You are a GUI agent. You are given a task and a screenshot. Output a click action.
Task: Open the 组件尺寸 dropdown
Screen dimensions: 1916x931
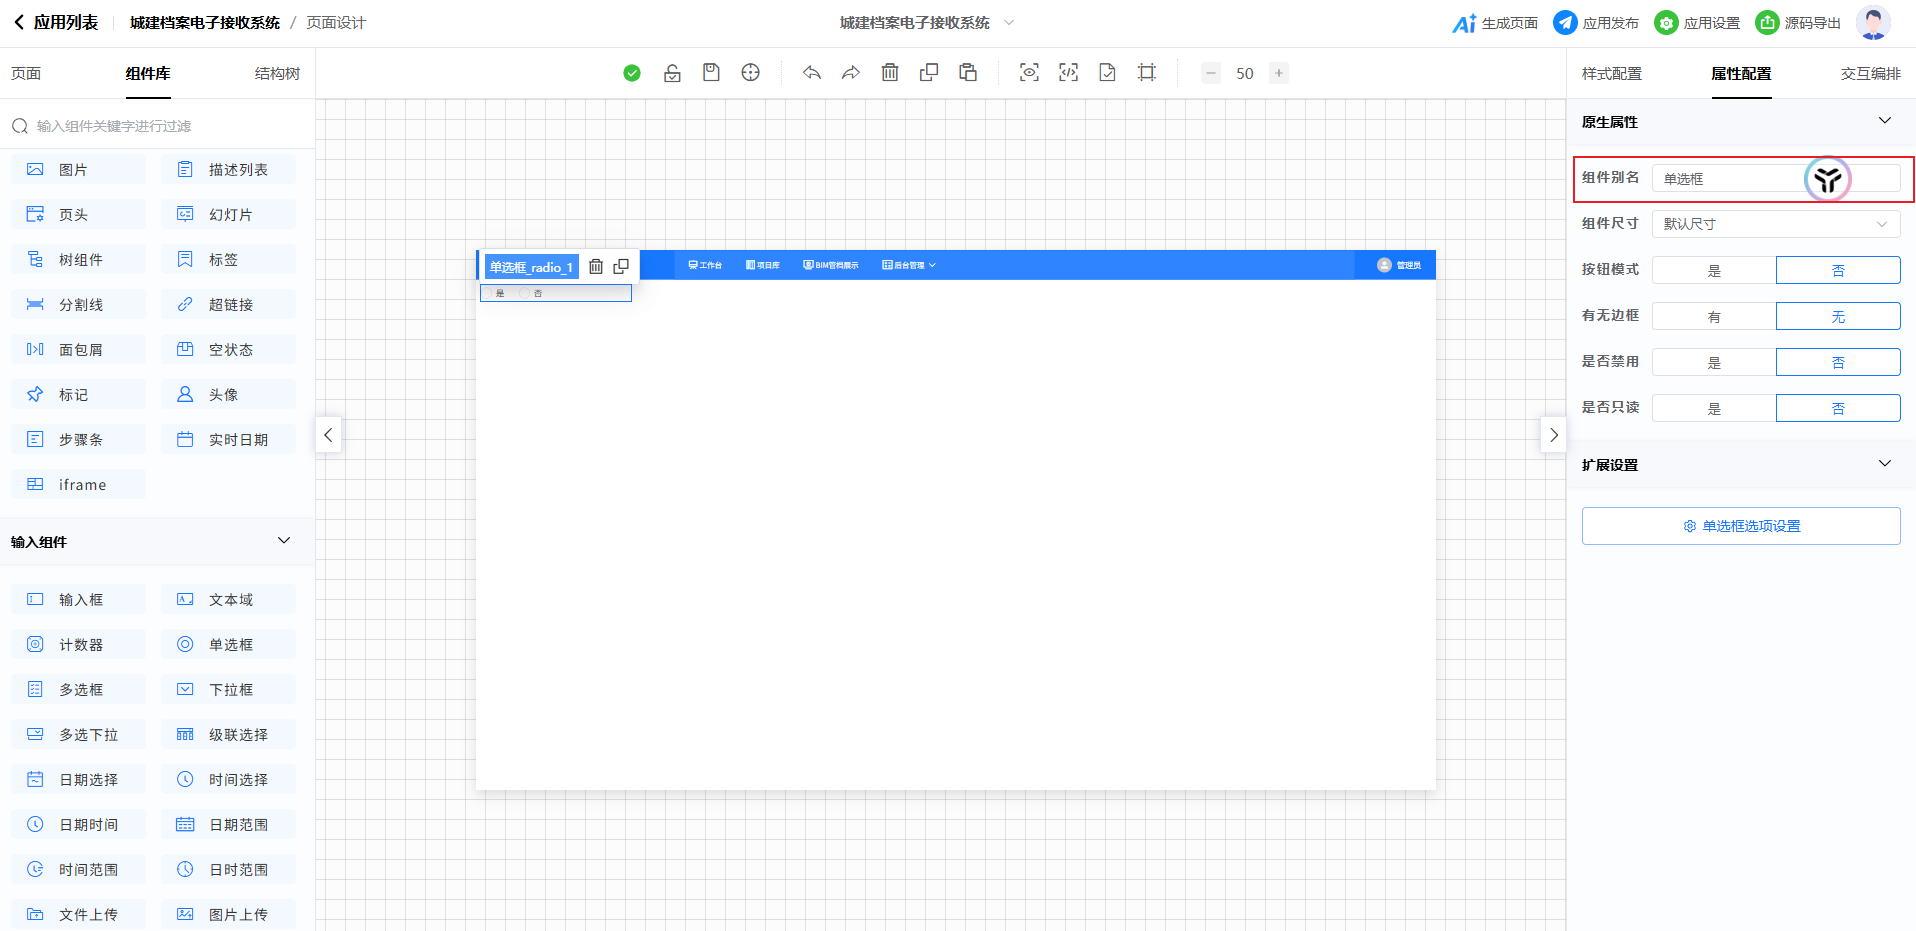pos(1775,224)
